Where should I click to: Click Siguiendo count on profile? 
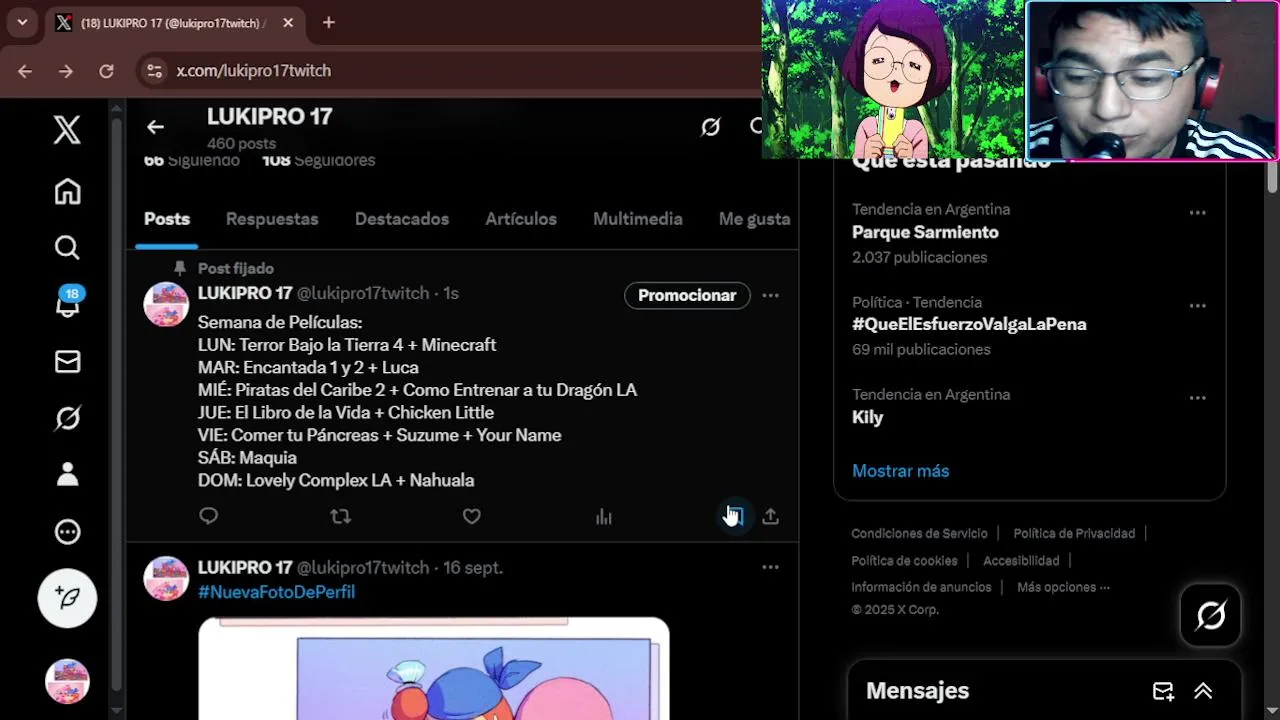(192, 160)
